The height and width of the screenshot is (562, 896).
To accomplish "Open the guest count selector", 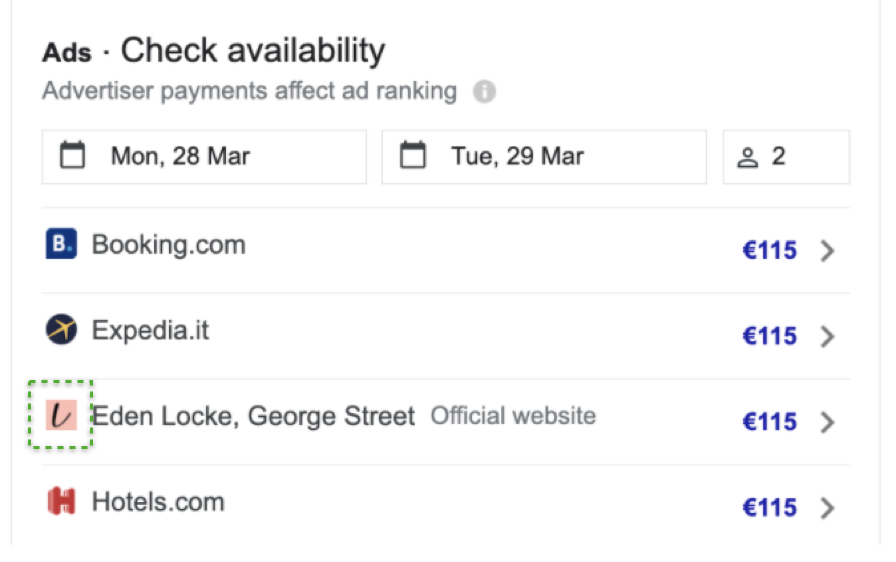I will pos(786,156).
